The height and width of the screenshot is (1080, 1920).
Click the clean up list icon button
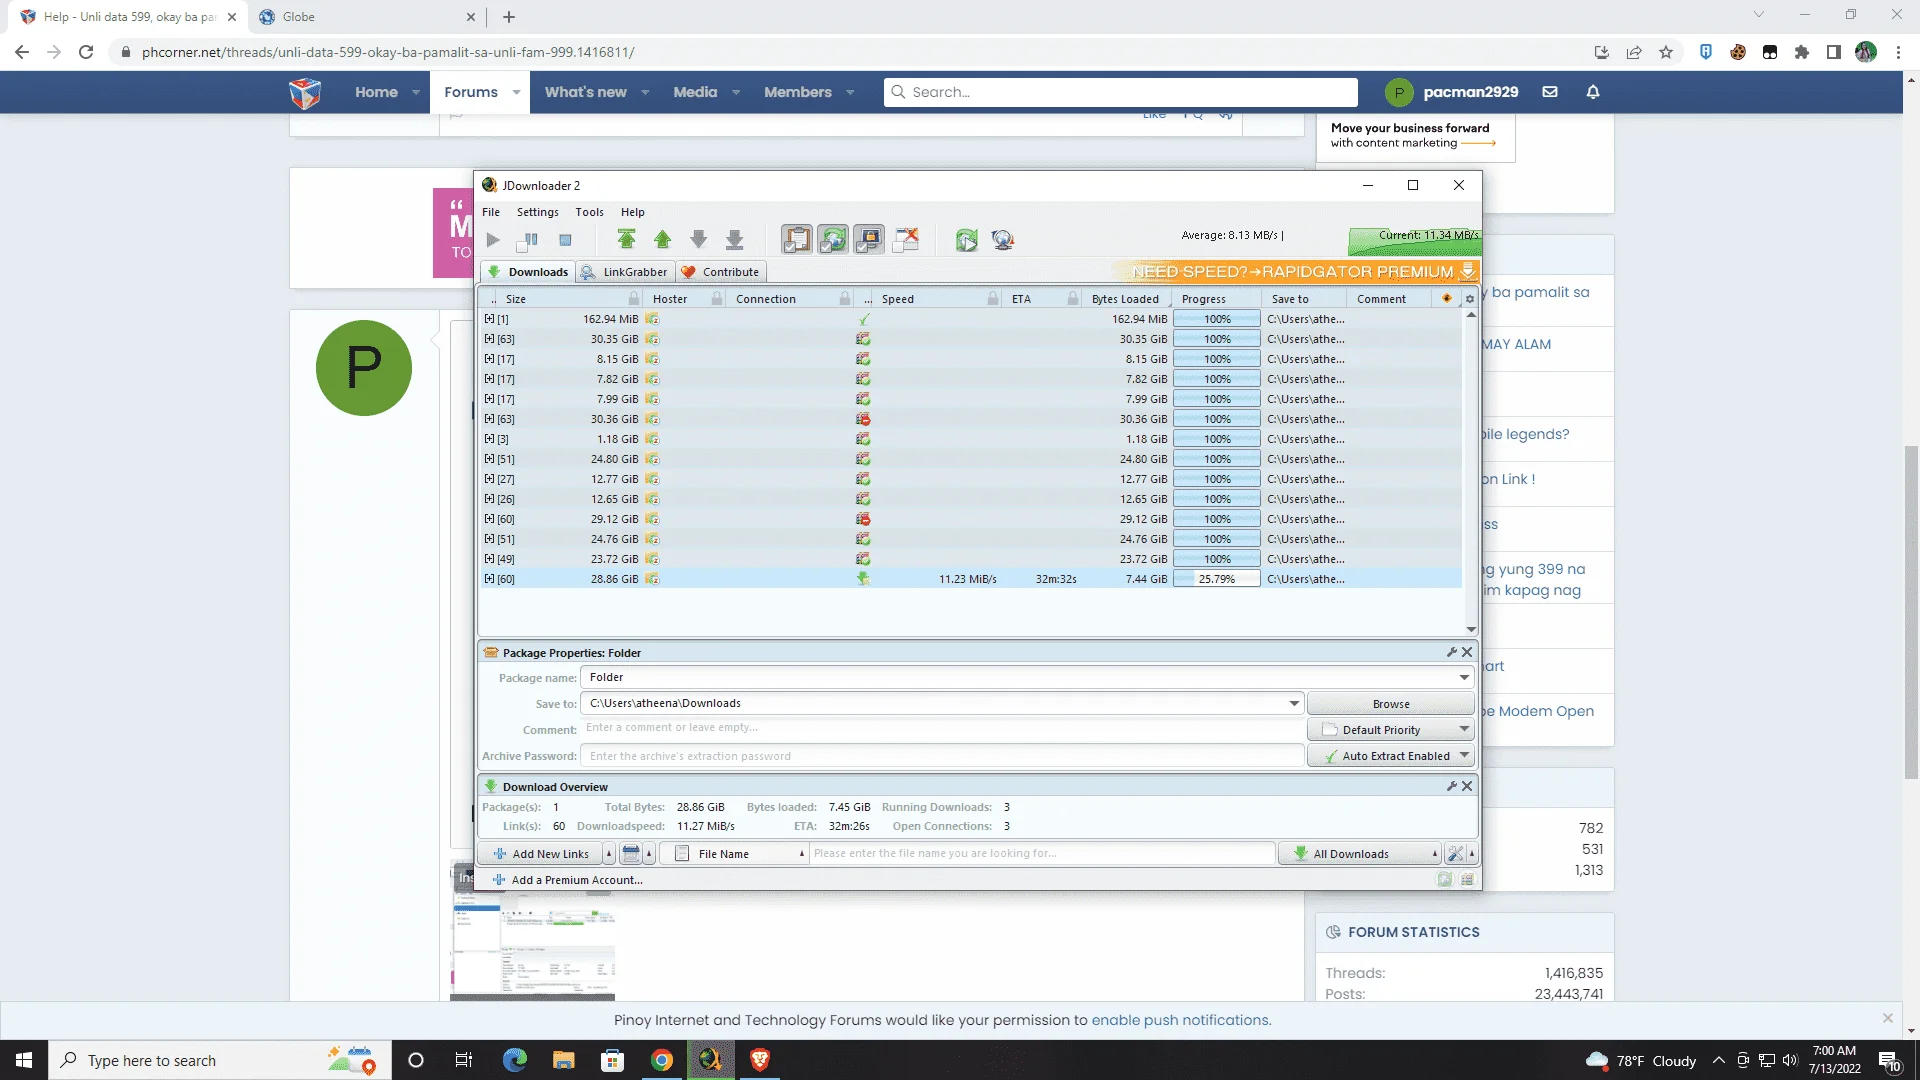tap(631, 854)
